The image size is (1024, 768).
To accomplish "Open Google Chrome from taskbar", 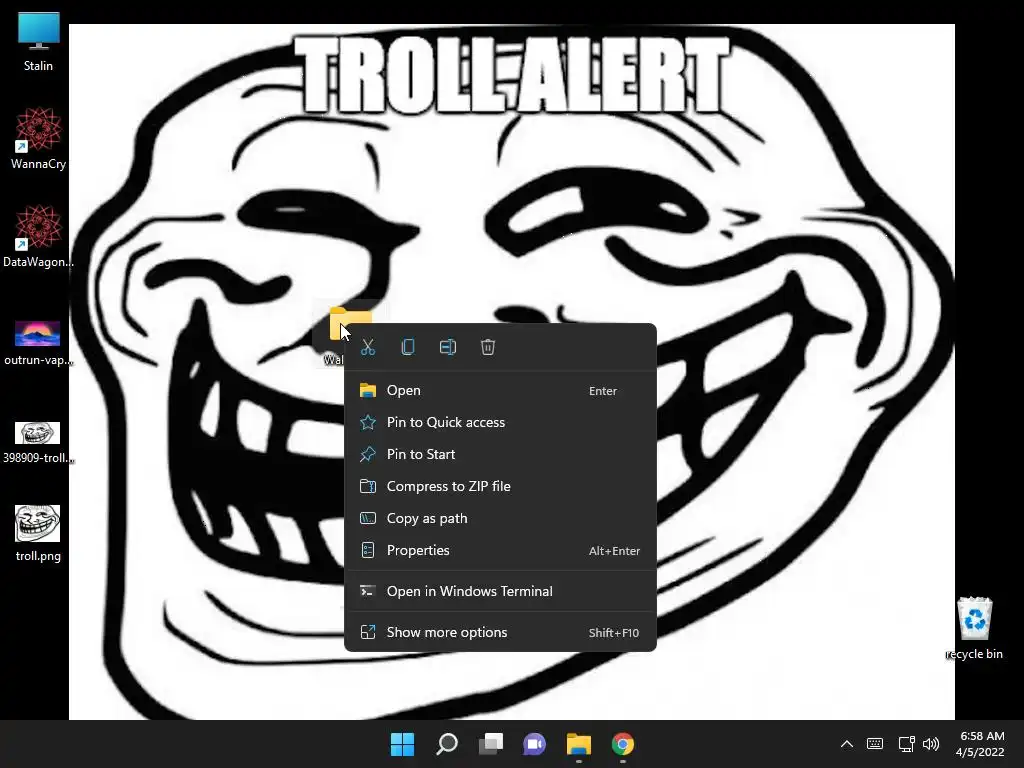I will coord(623,744).
